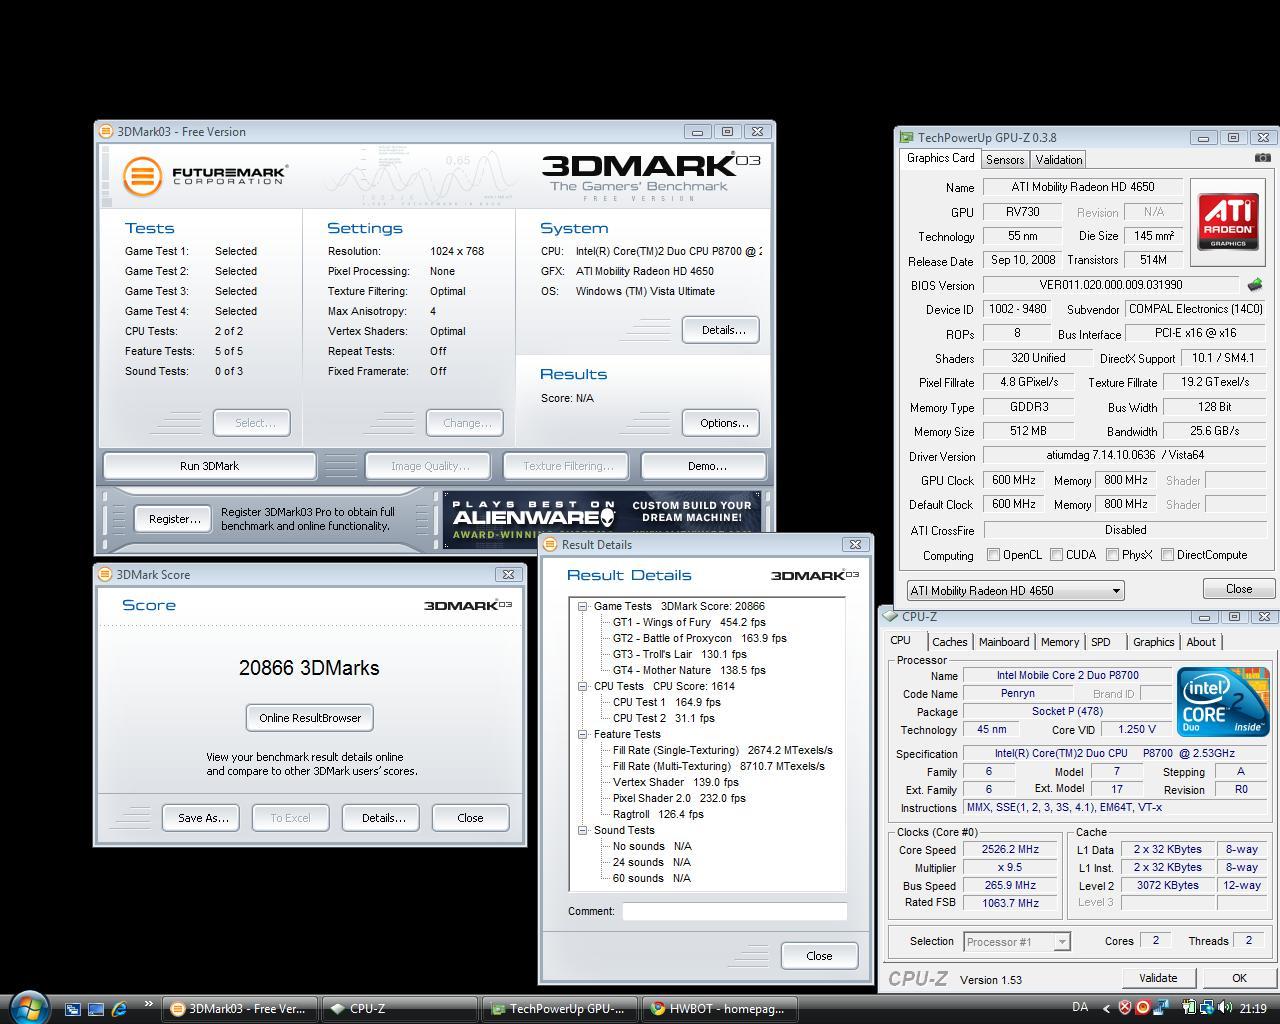
Task: Click the 3DMark Score window title icon
Action: (x=105, y=574)
